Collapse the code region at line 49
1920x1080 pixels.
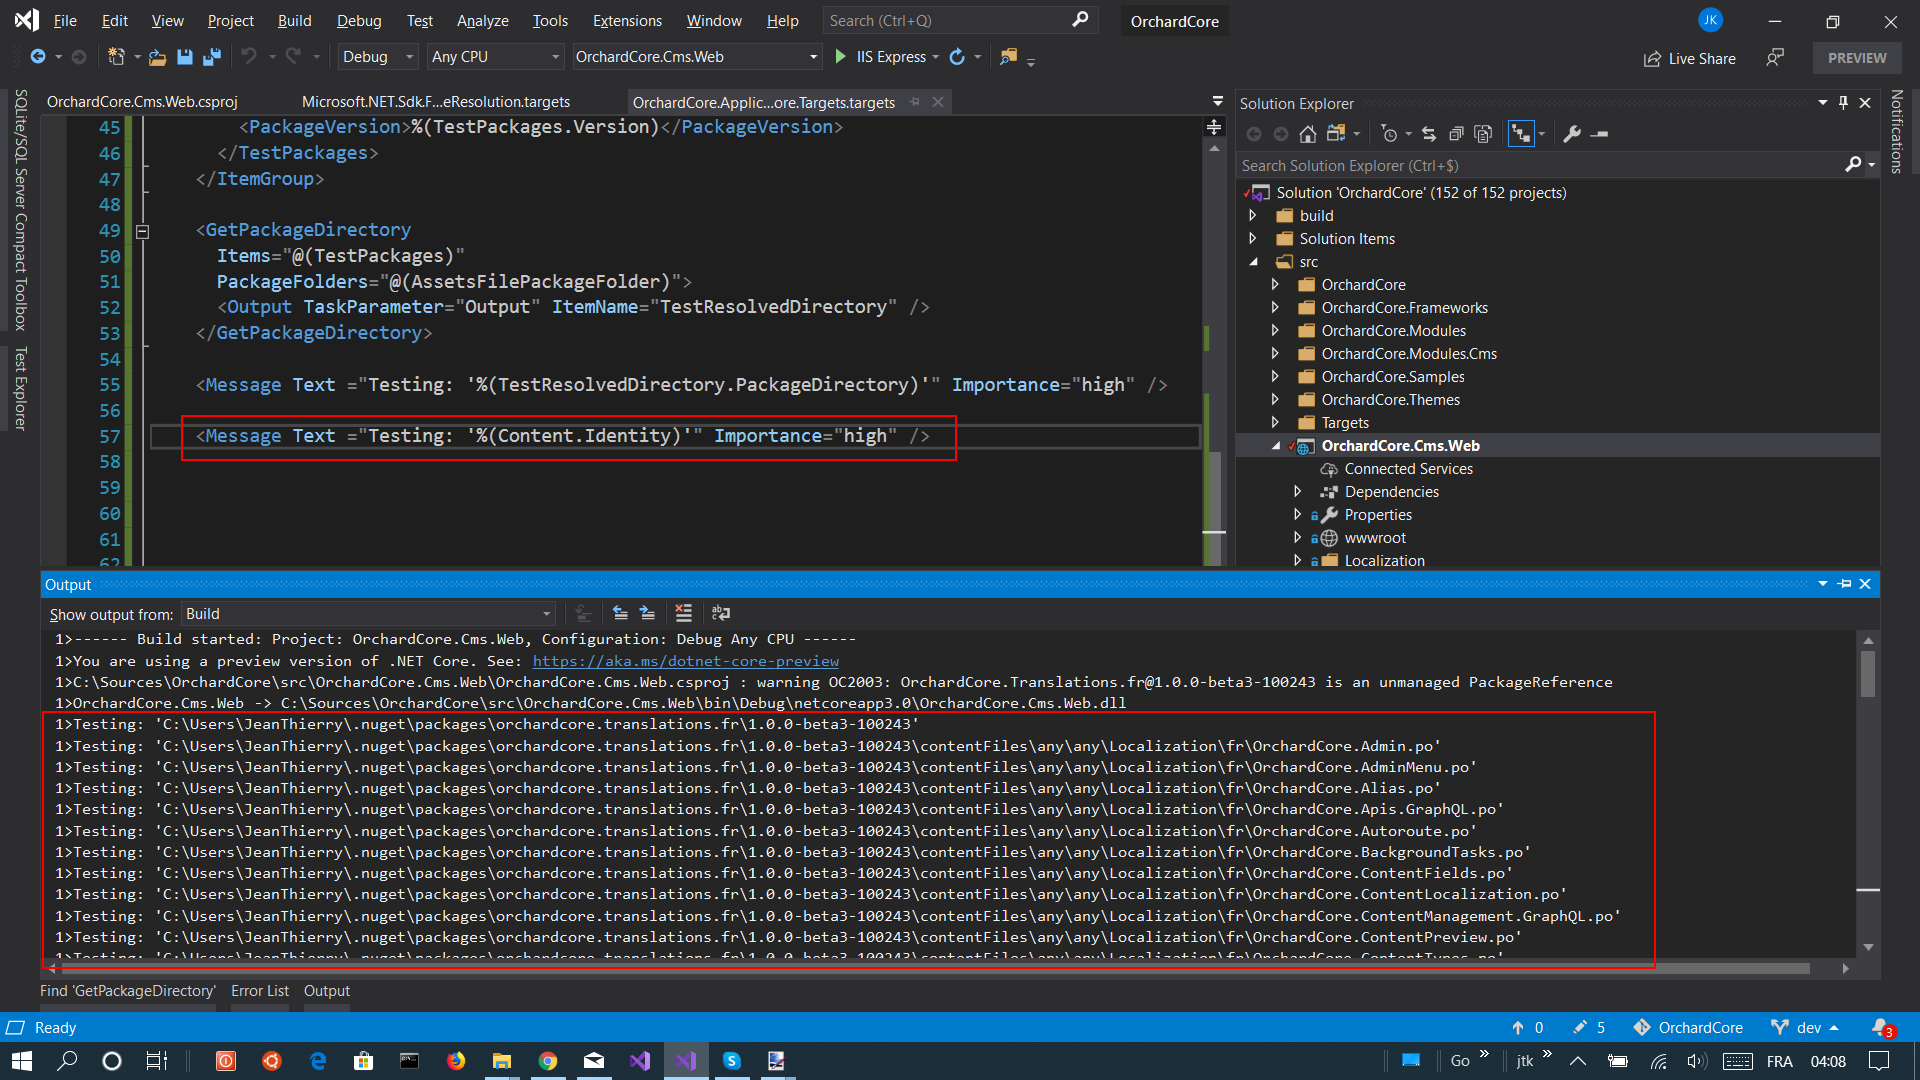[143, 231]
